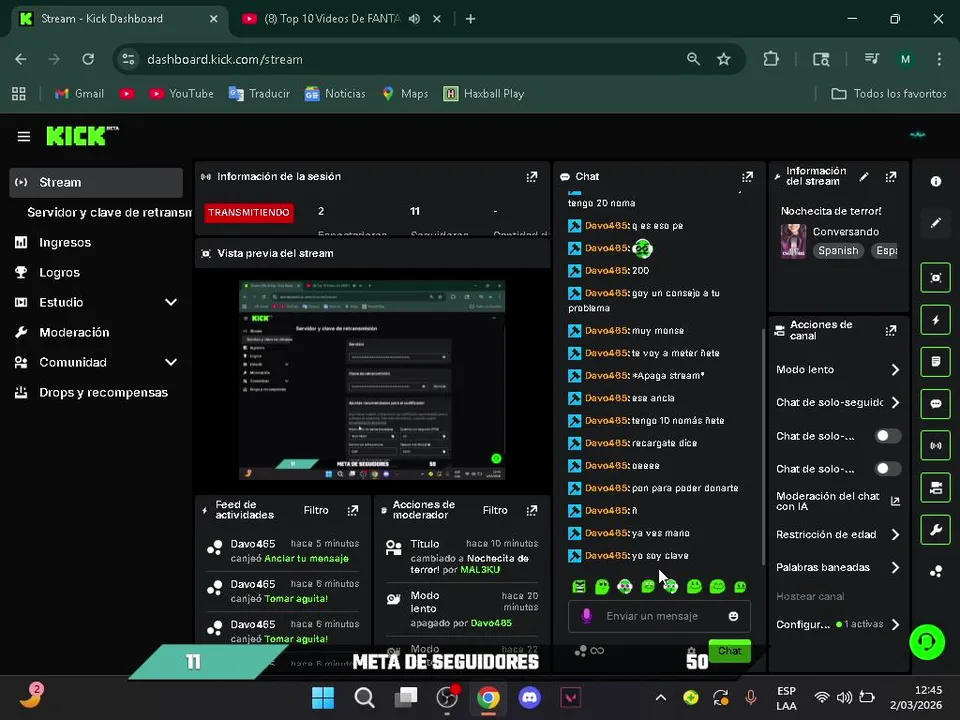Click the MAL3KU username link
This screenshot has width=960, height=720.
[479, 569]
